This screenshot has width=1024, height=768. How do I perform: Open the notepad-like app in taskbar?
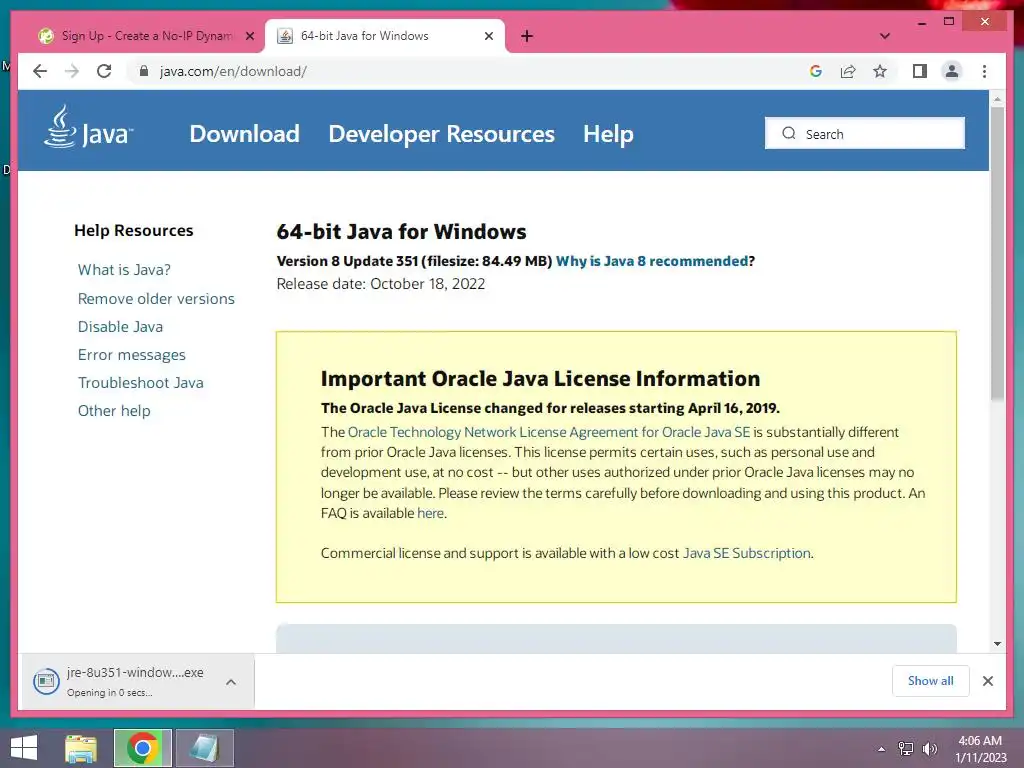[204, 748]
